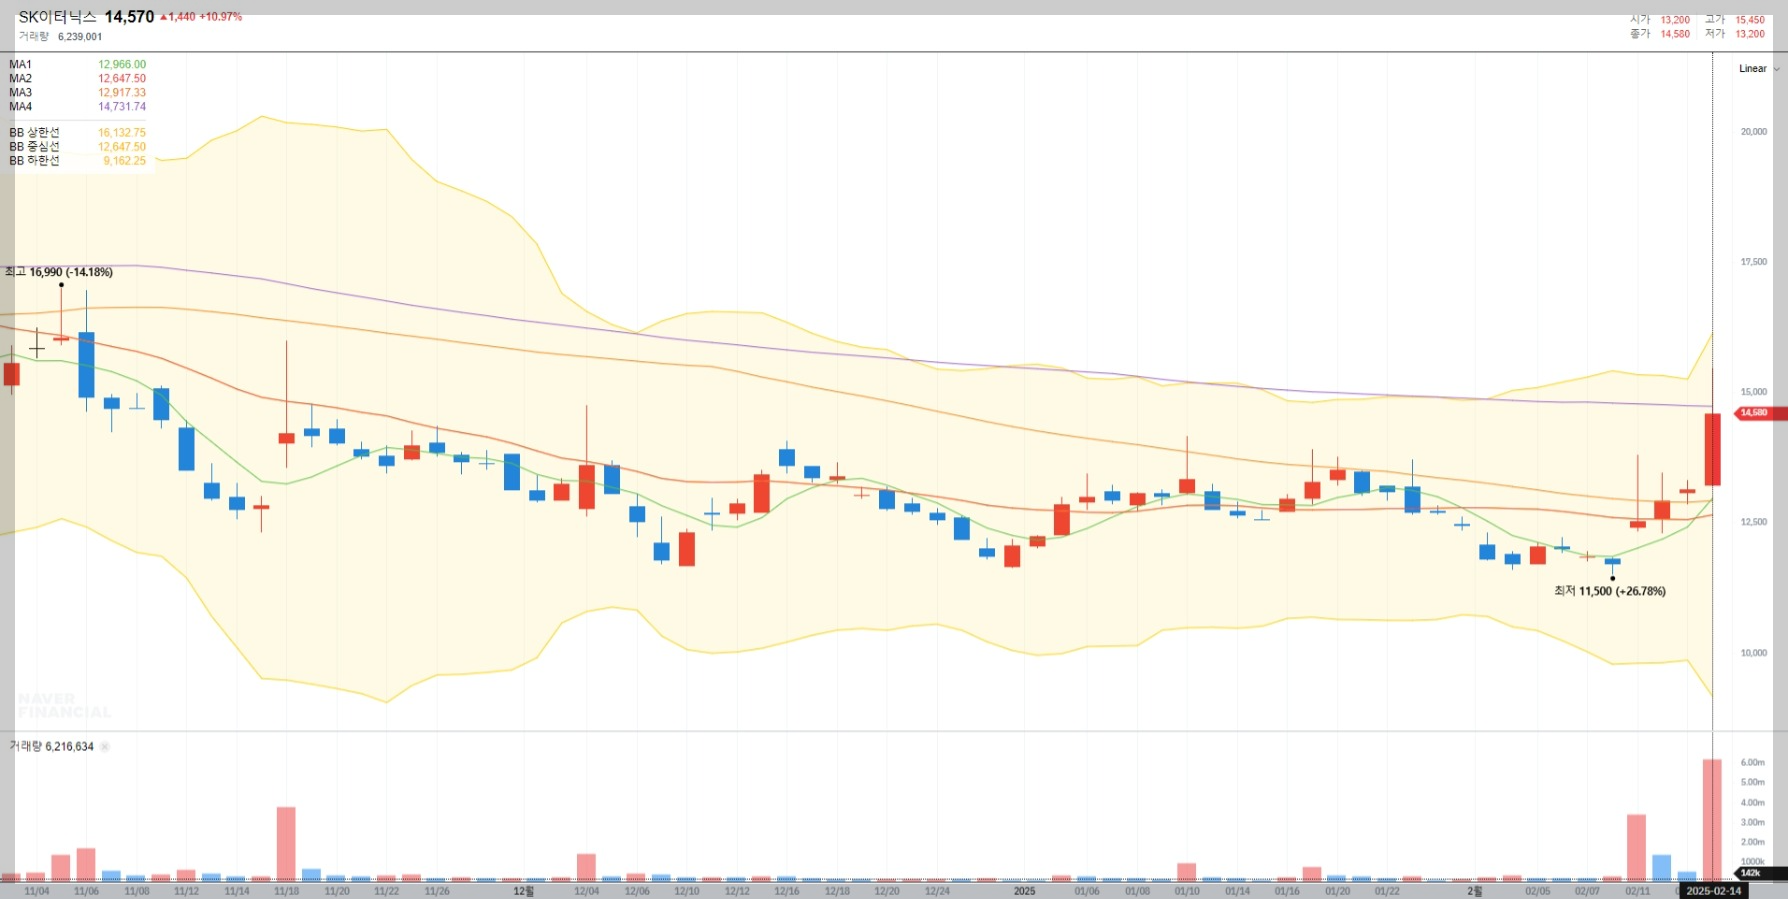Click the 20,000 price axis label
This screenshot has height=899, width=1788.
tap(1754, 132)
